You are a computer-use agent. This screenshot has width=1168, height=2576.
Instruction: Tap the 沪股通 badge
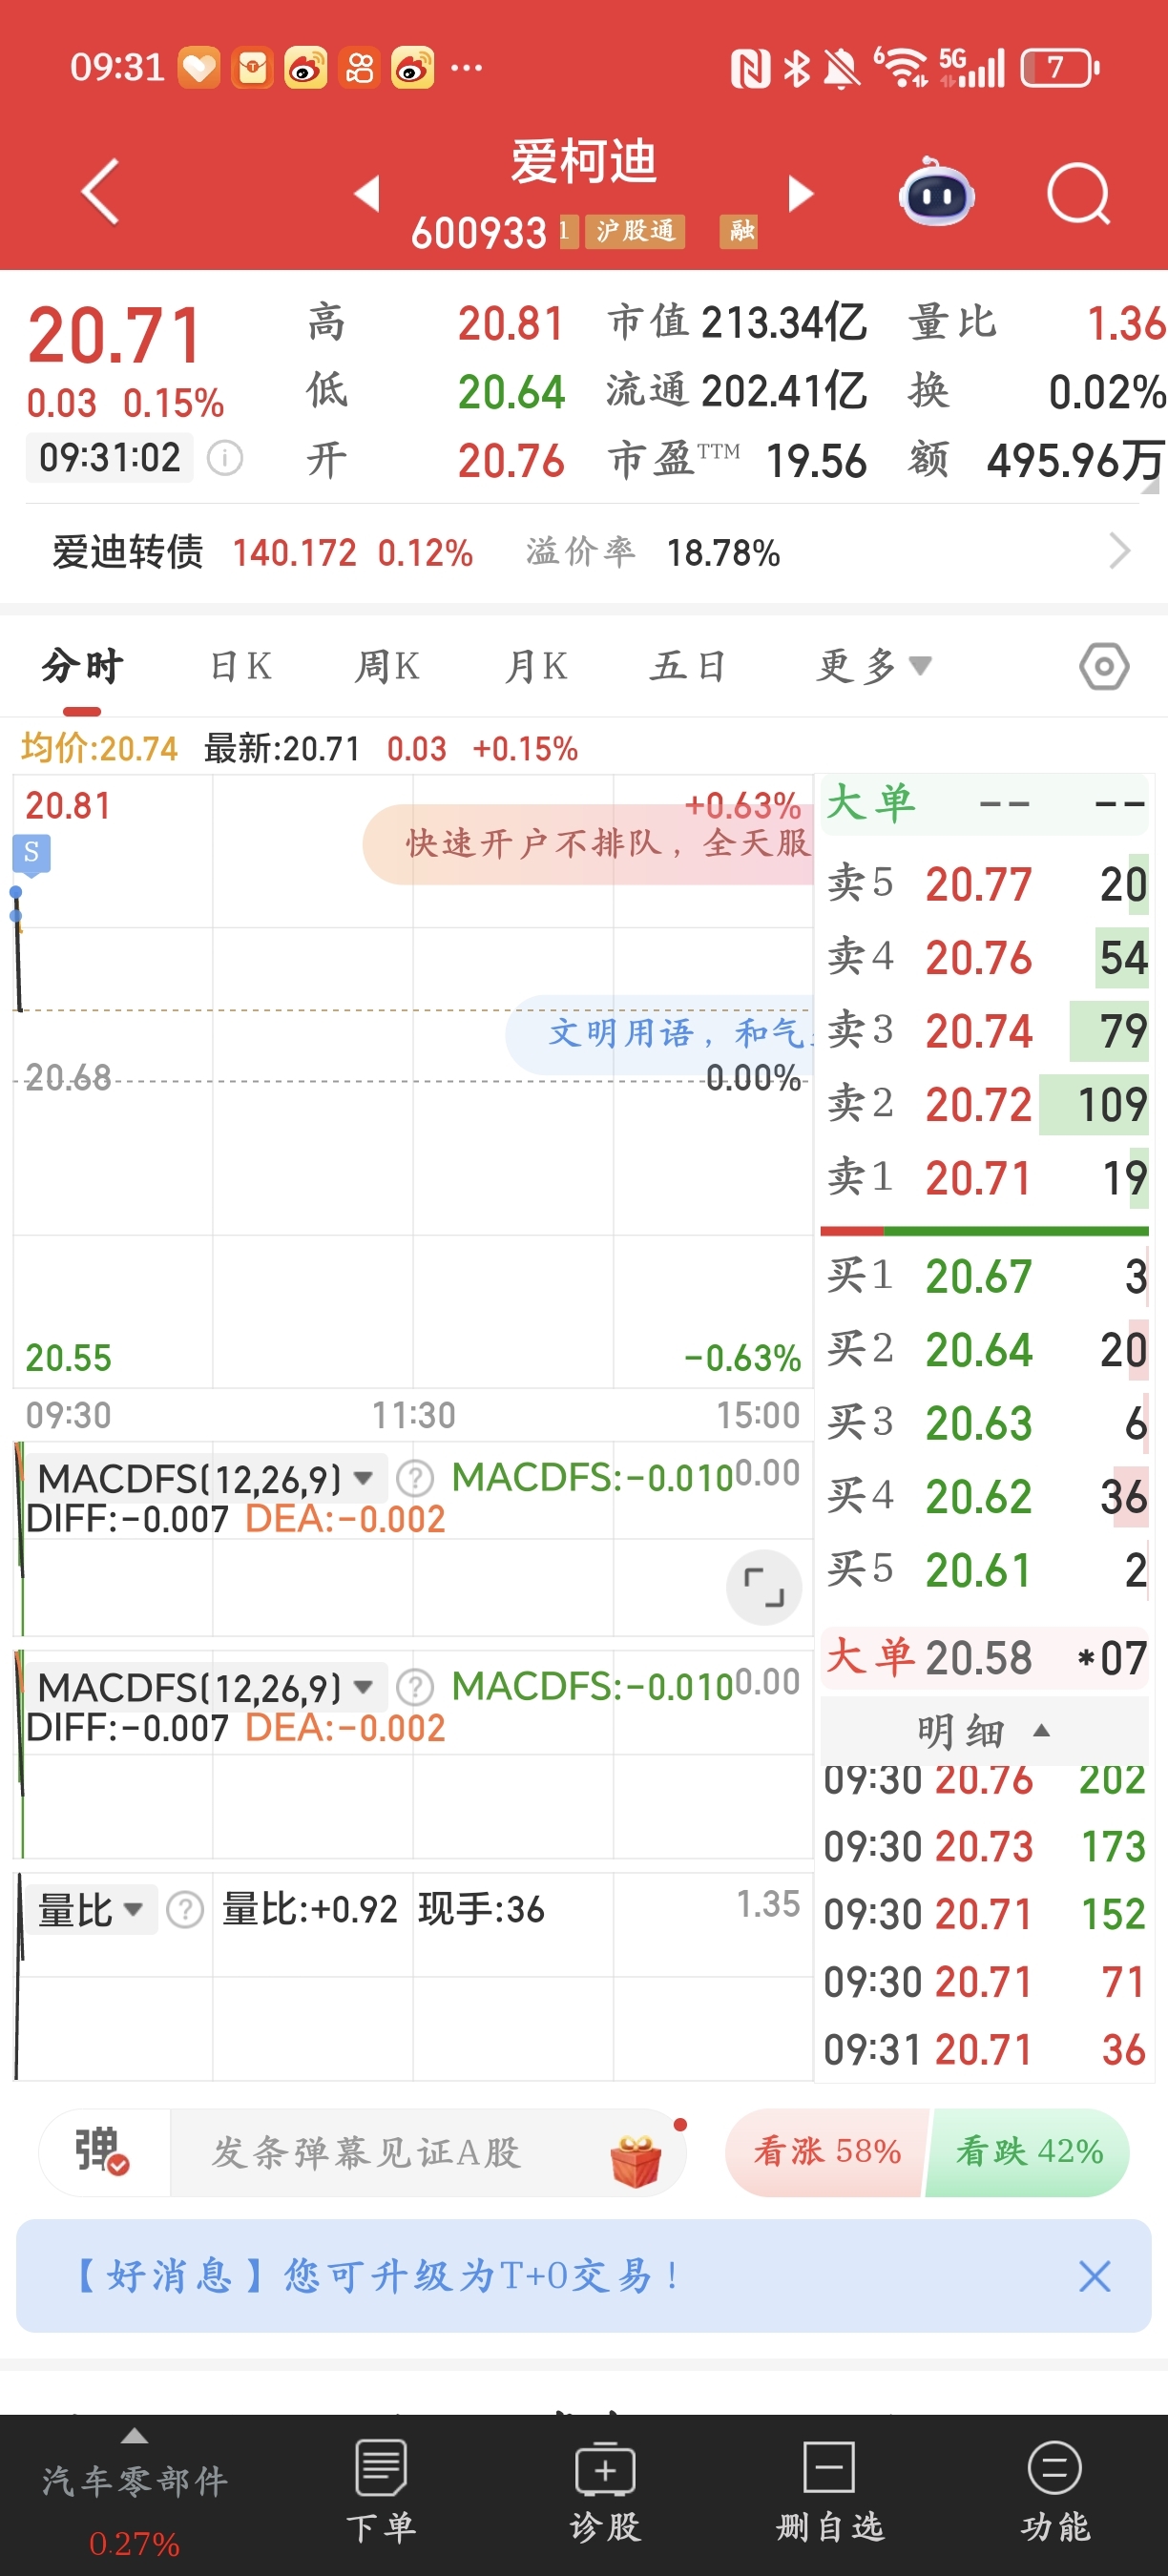[x=635, y=232]
